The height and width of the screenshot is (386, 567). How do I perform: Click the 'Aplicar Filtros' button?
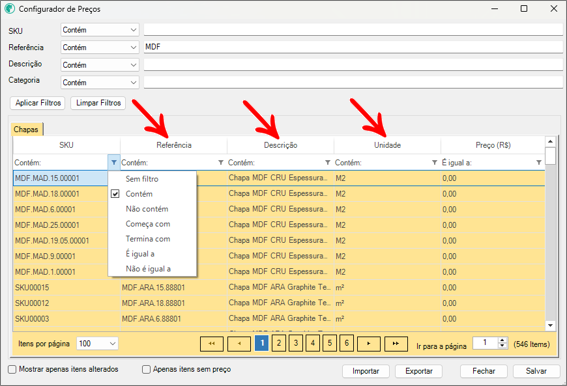click(38, 103)
